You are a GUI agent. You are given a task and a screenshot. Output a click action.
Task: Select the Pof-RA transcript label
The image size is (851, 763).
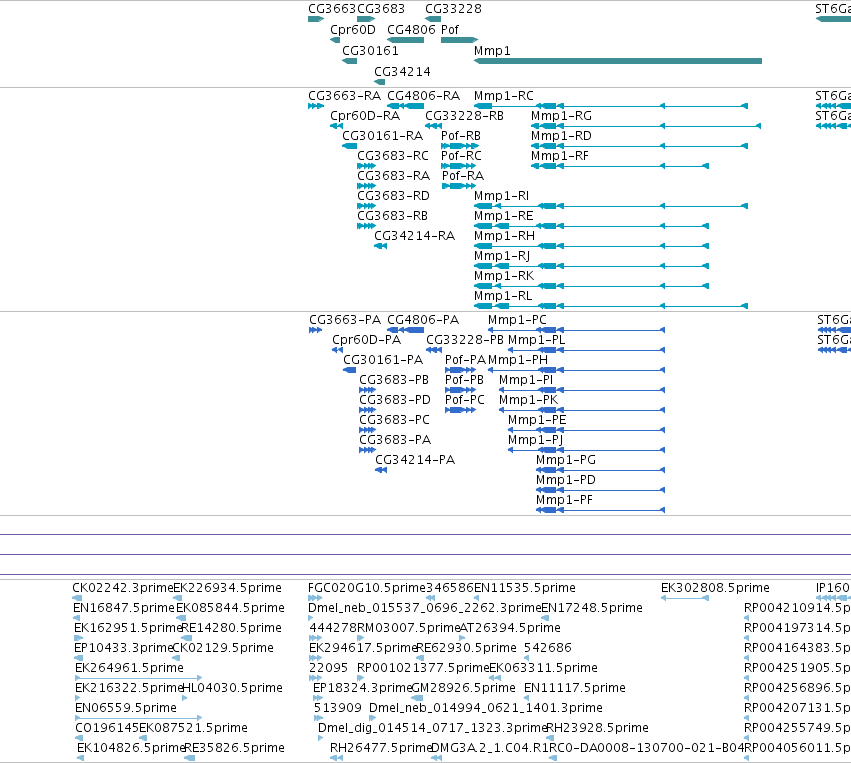tap(462, 176)
